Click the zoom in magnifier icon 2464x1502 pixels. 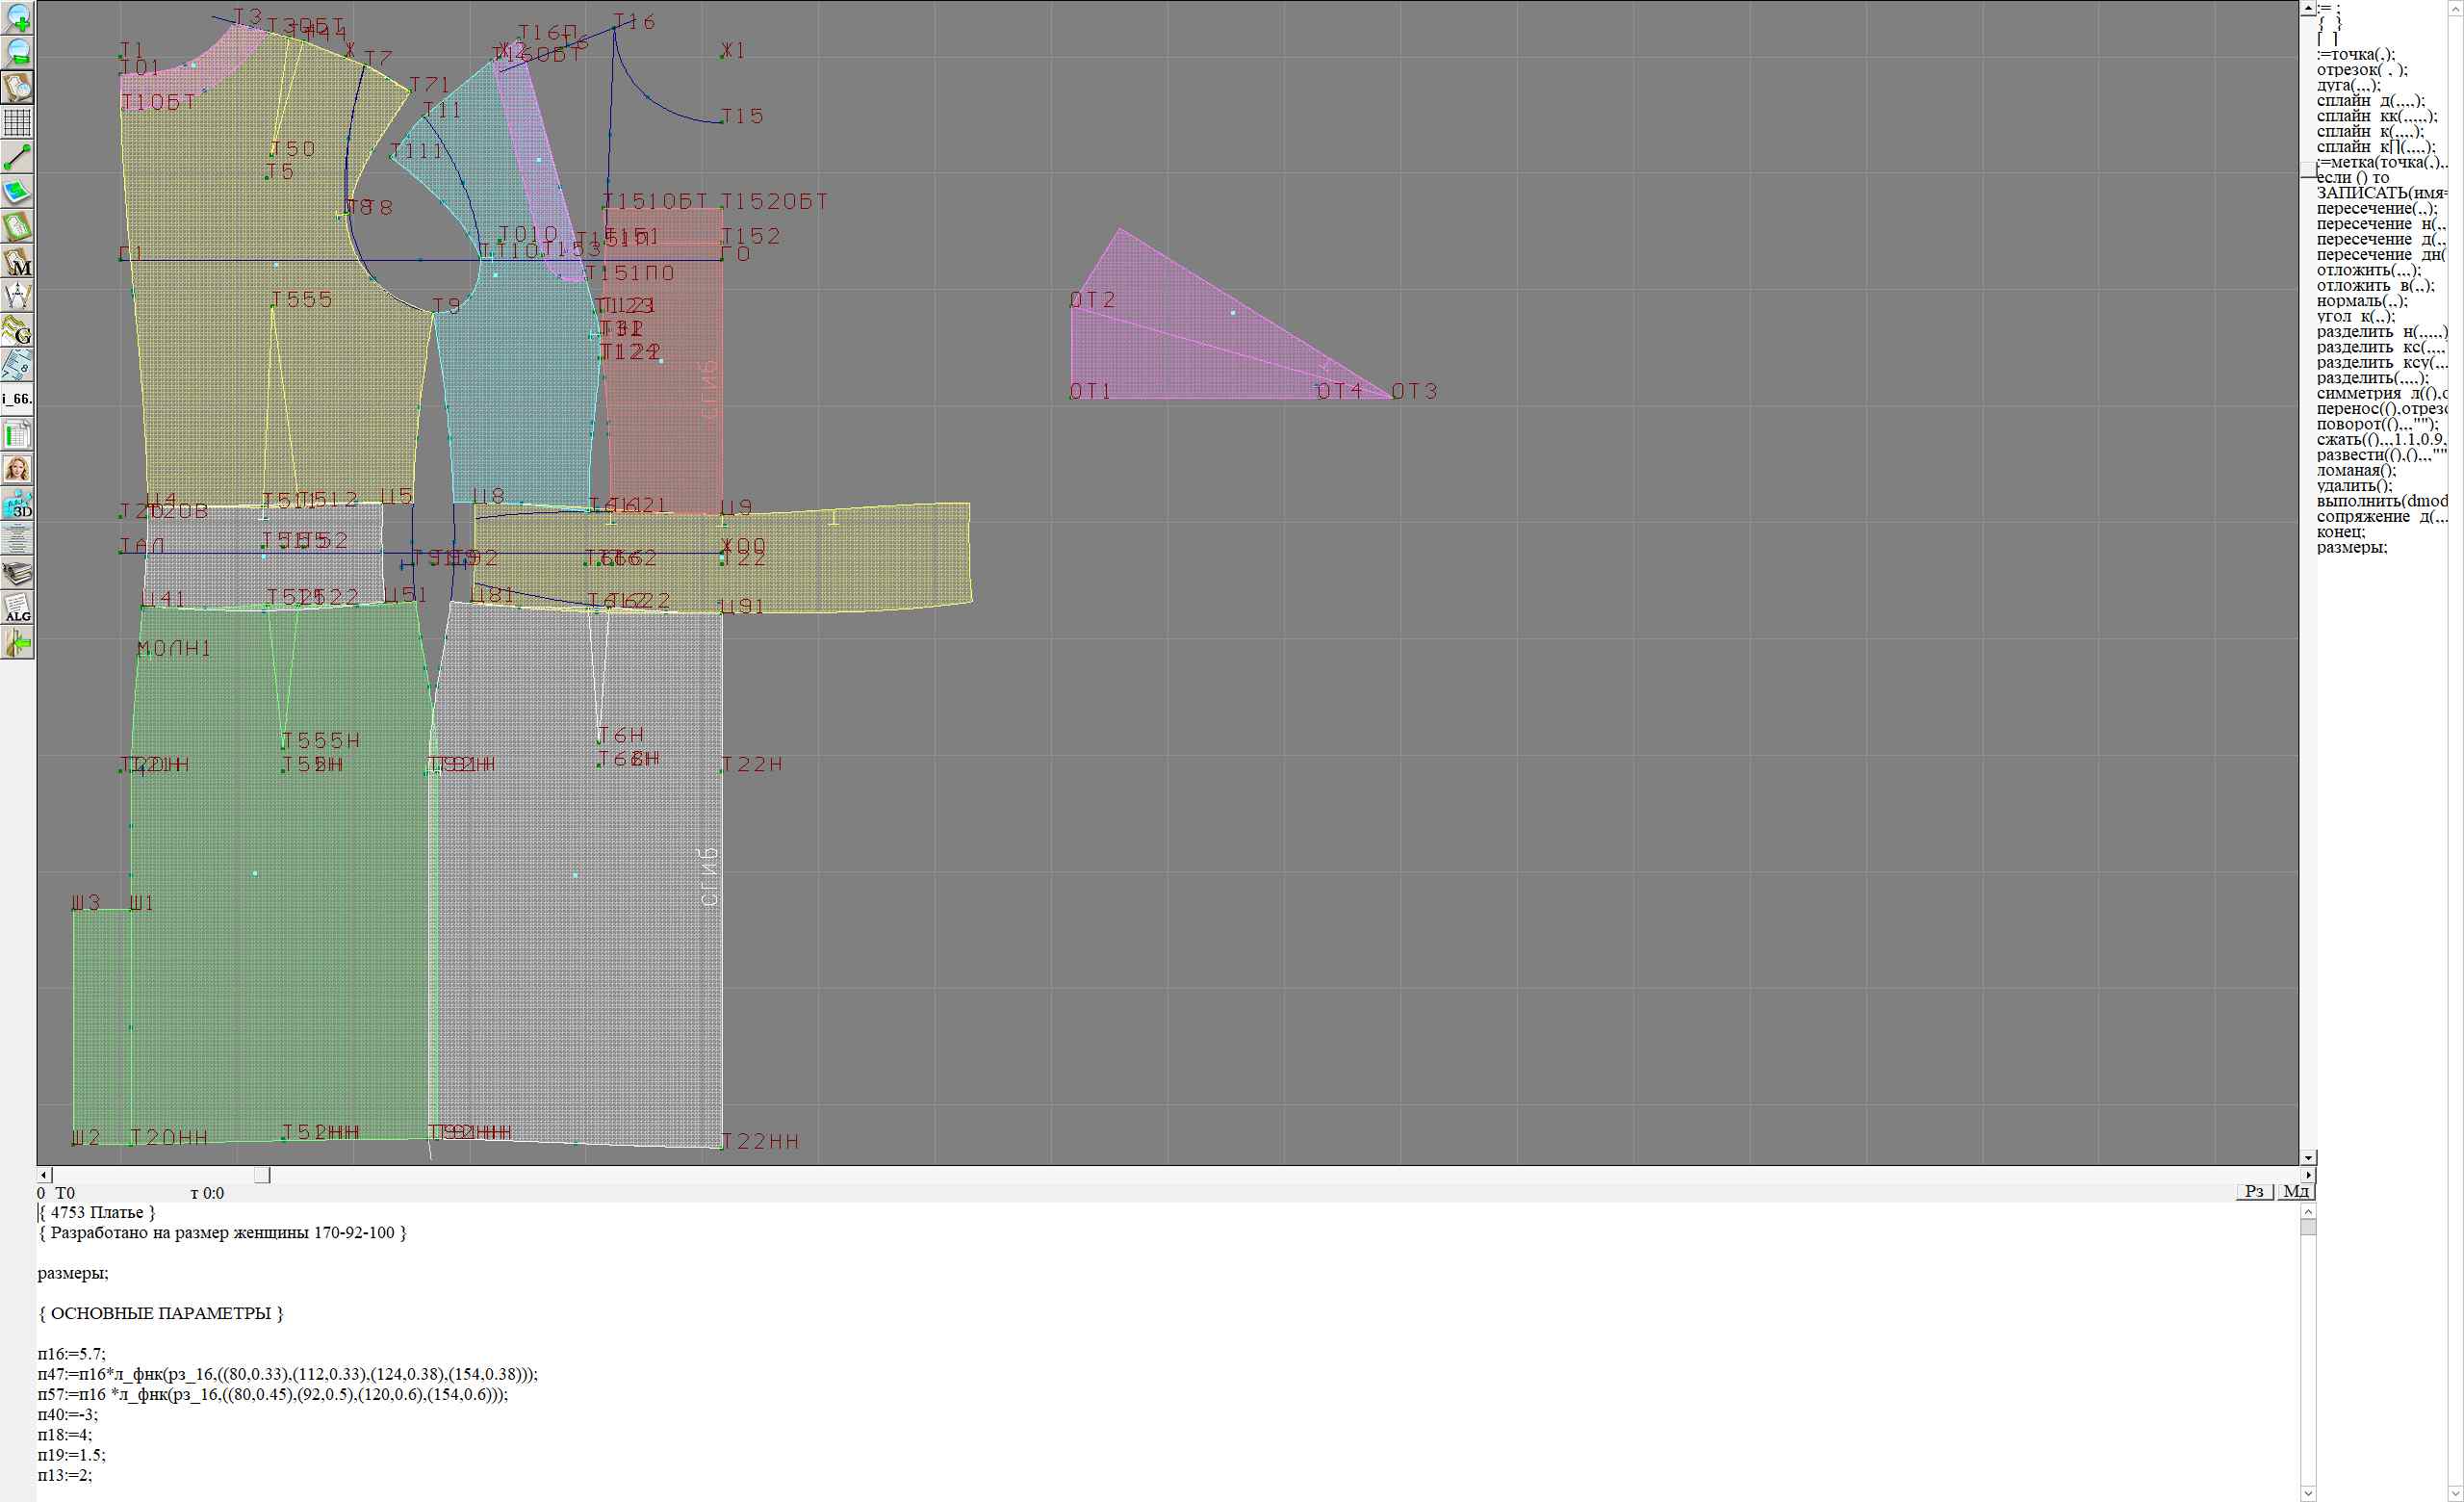(18, 18)
